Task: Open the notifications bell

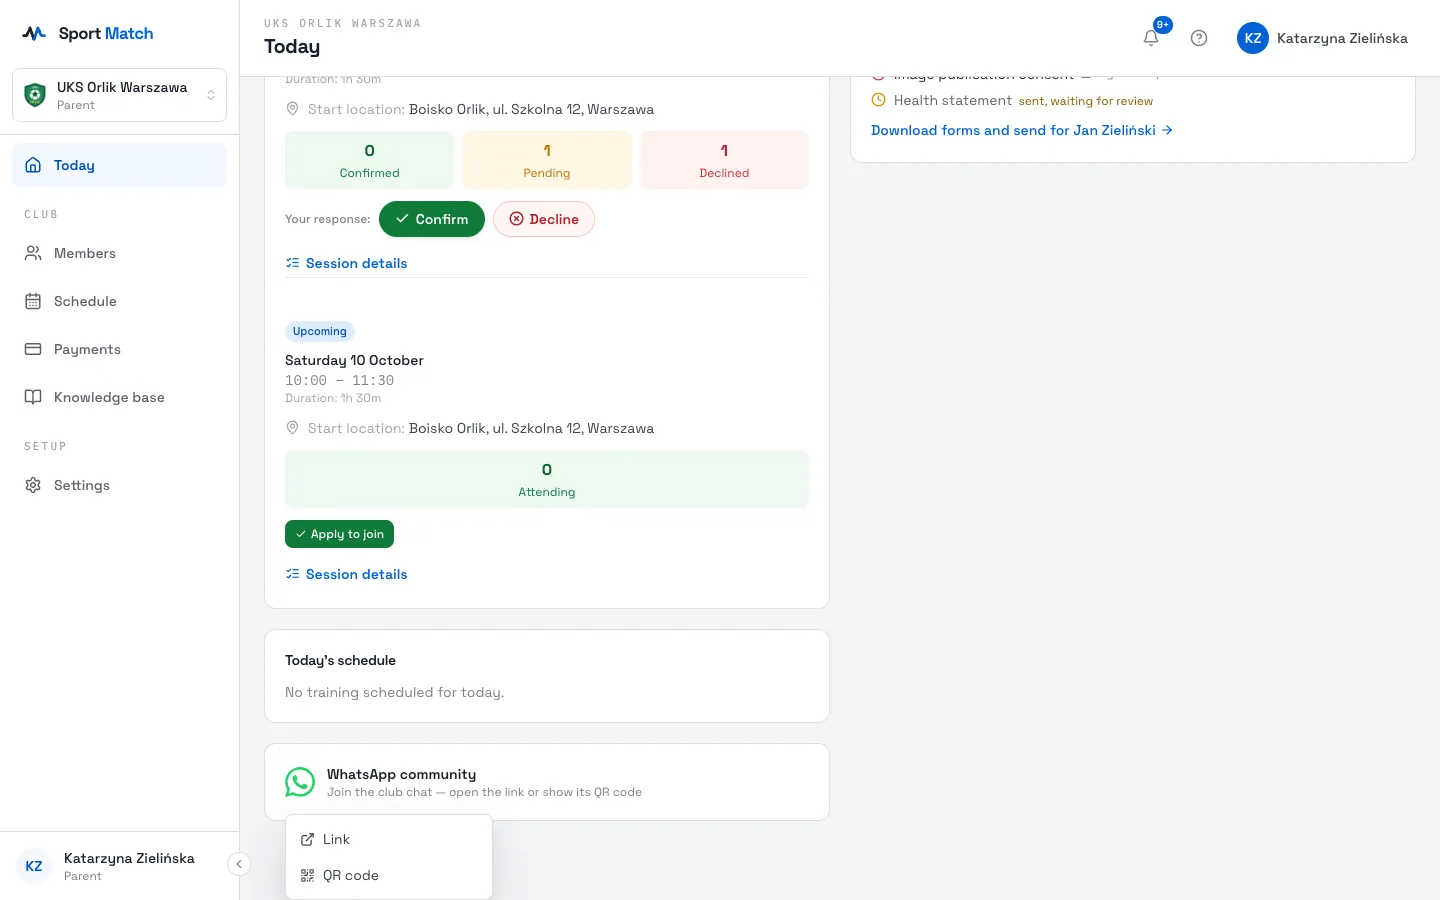Action: [x=1151, y=38]
